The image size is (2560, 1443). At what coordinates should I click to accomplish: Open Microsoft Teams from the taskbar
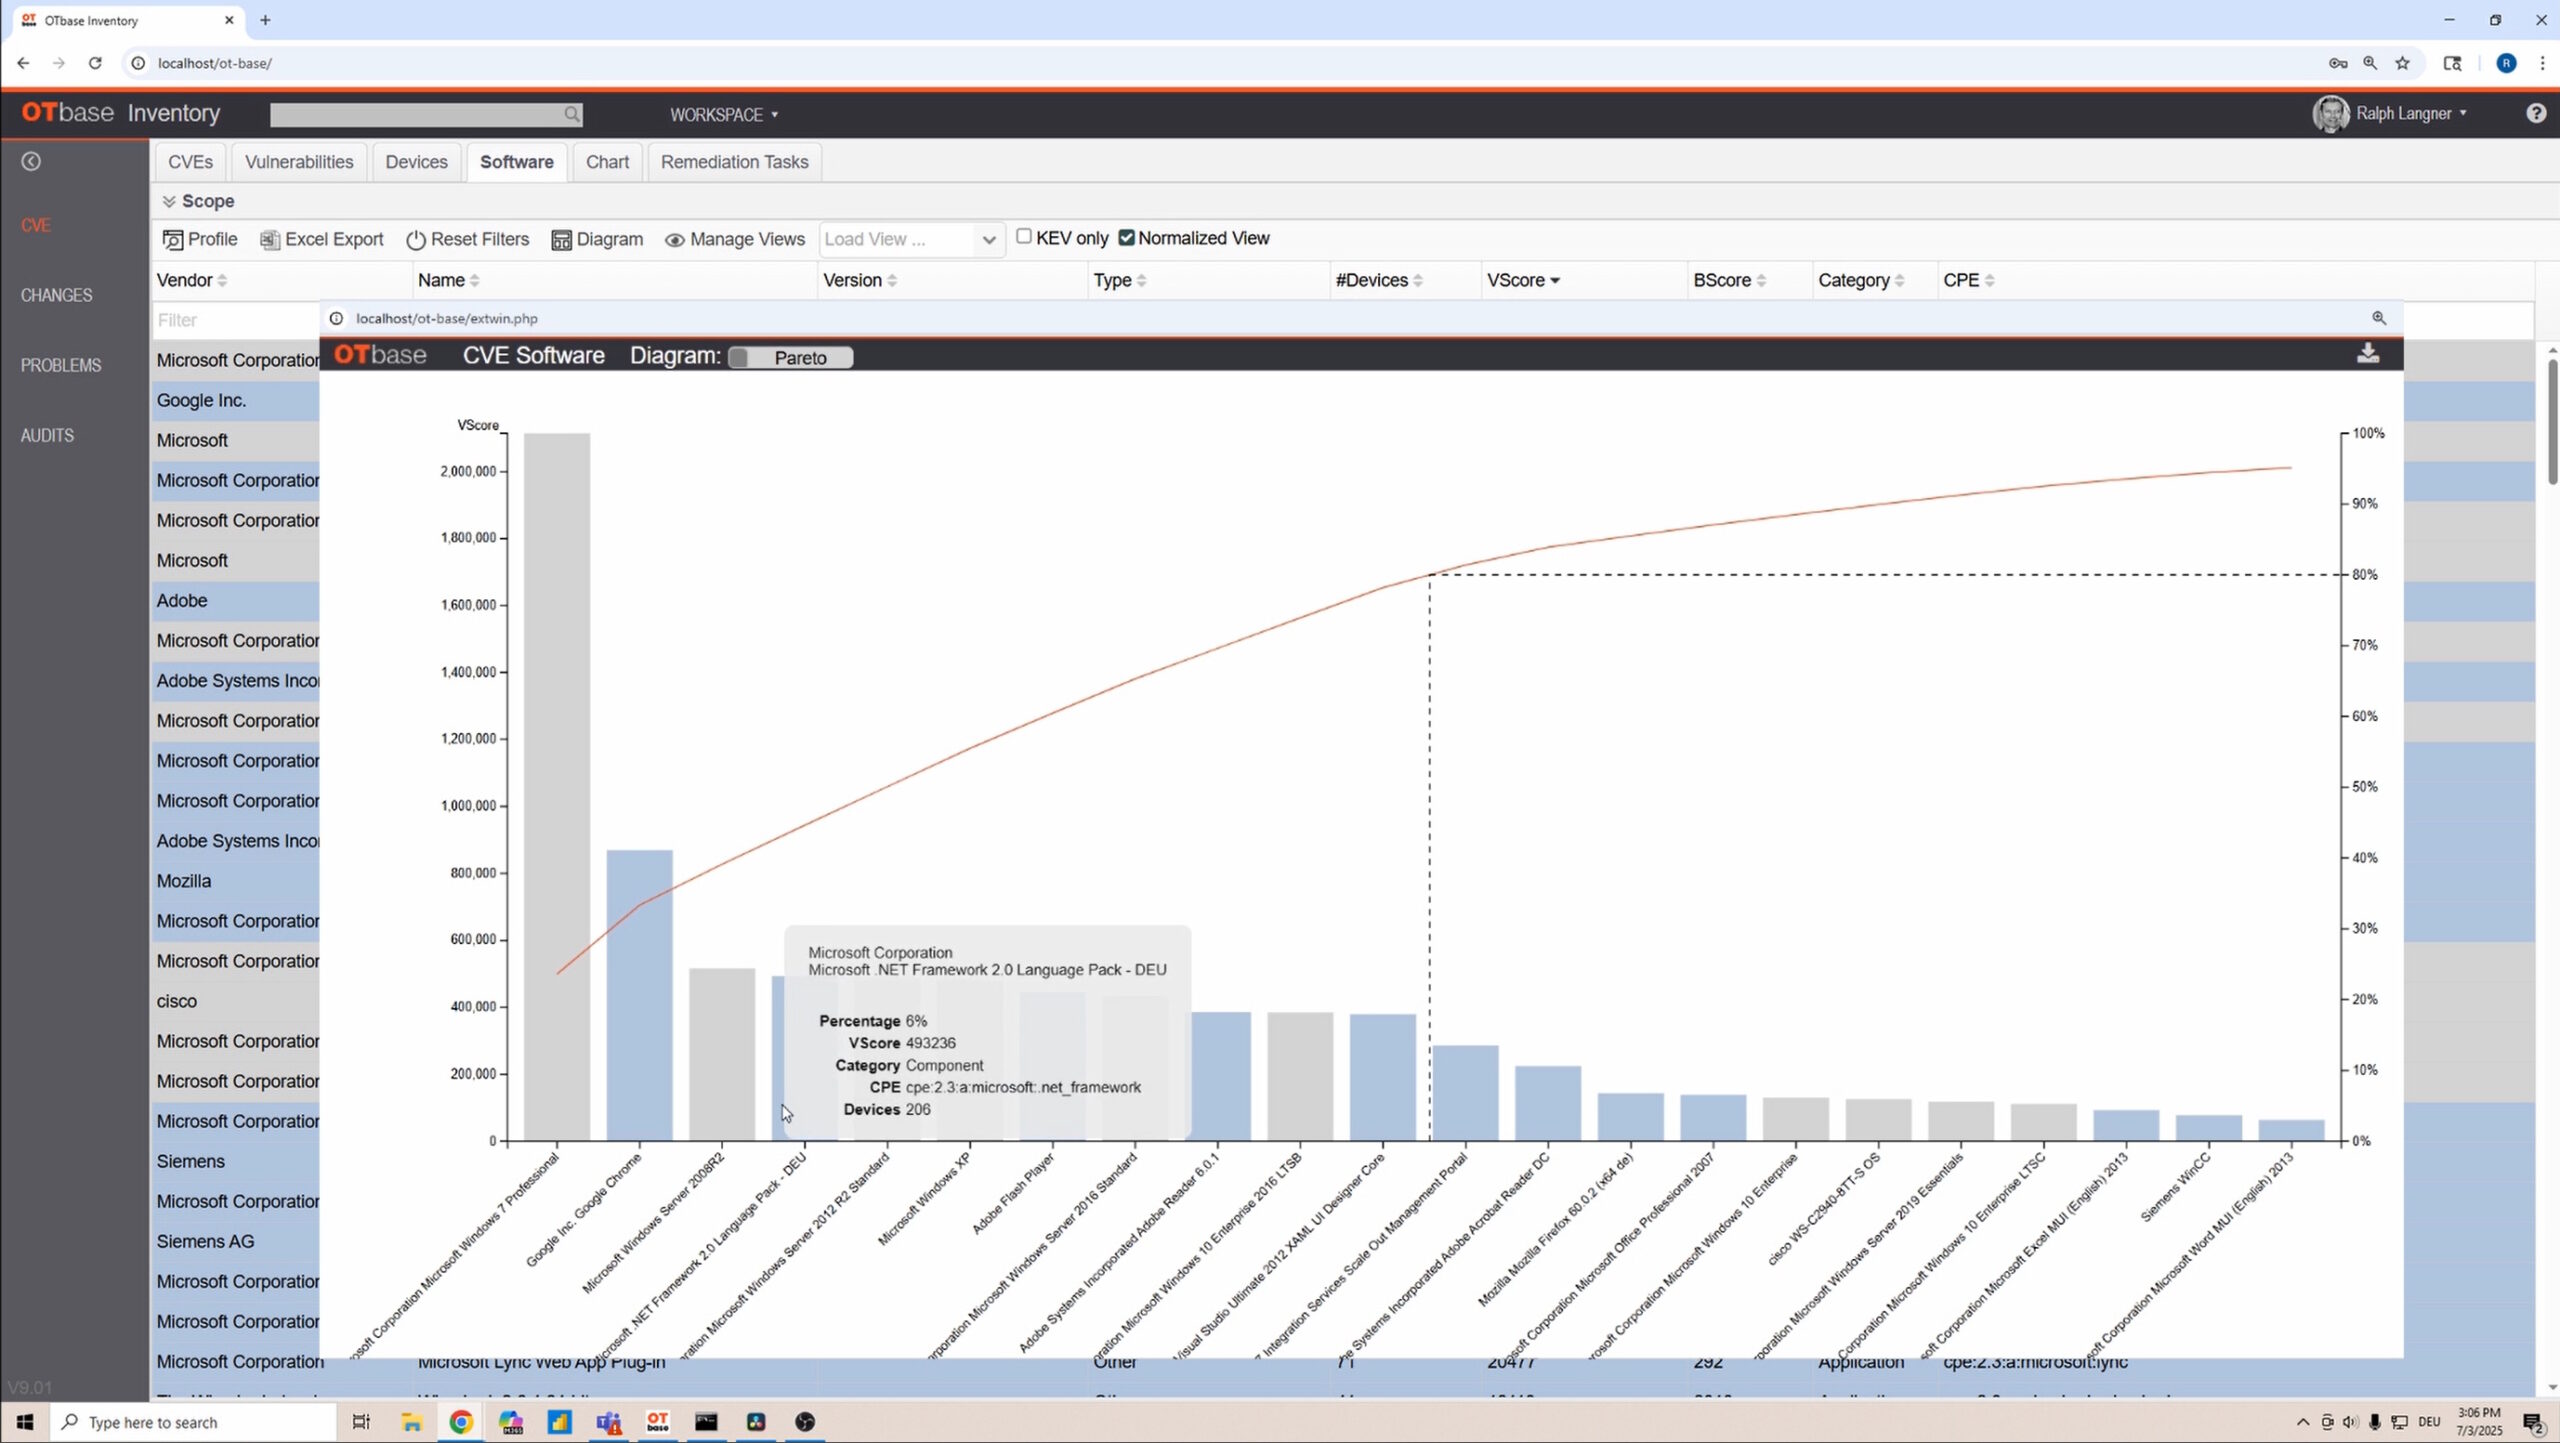(608, 1421)
